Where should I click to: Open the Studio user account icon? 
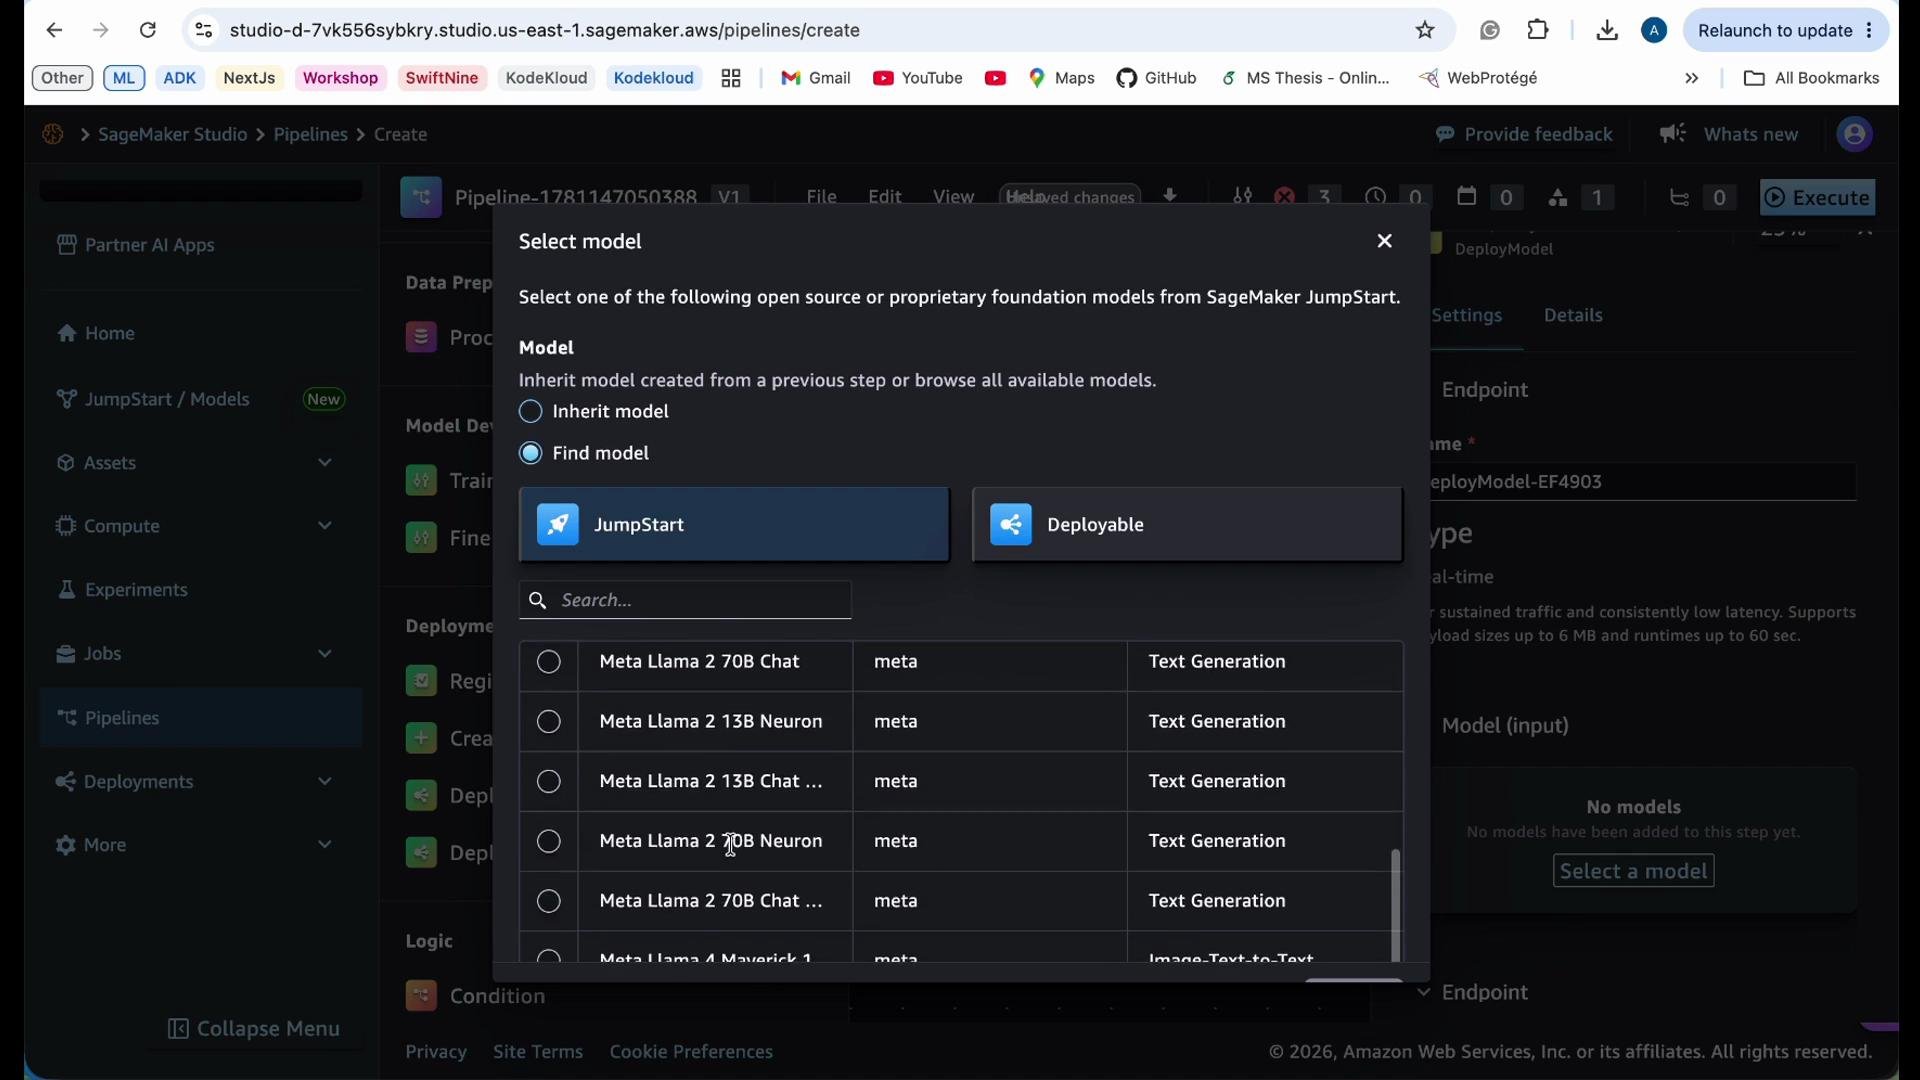(1855, 134)
